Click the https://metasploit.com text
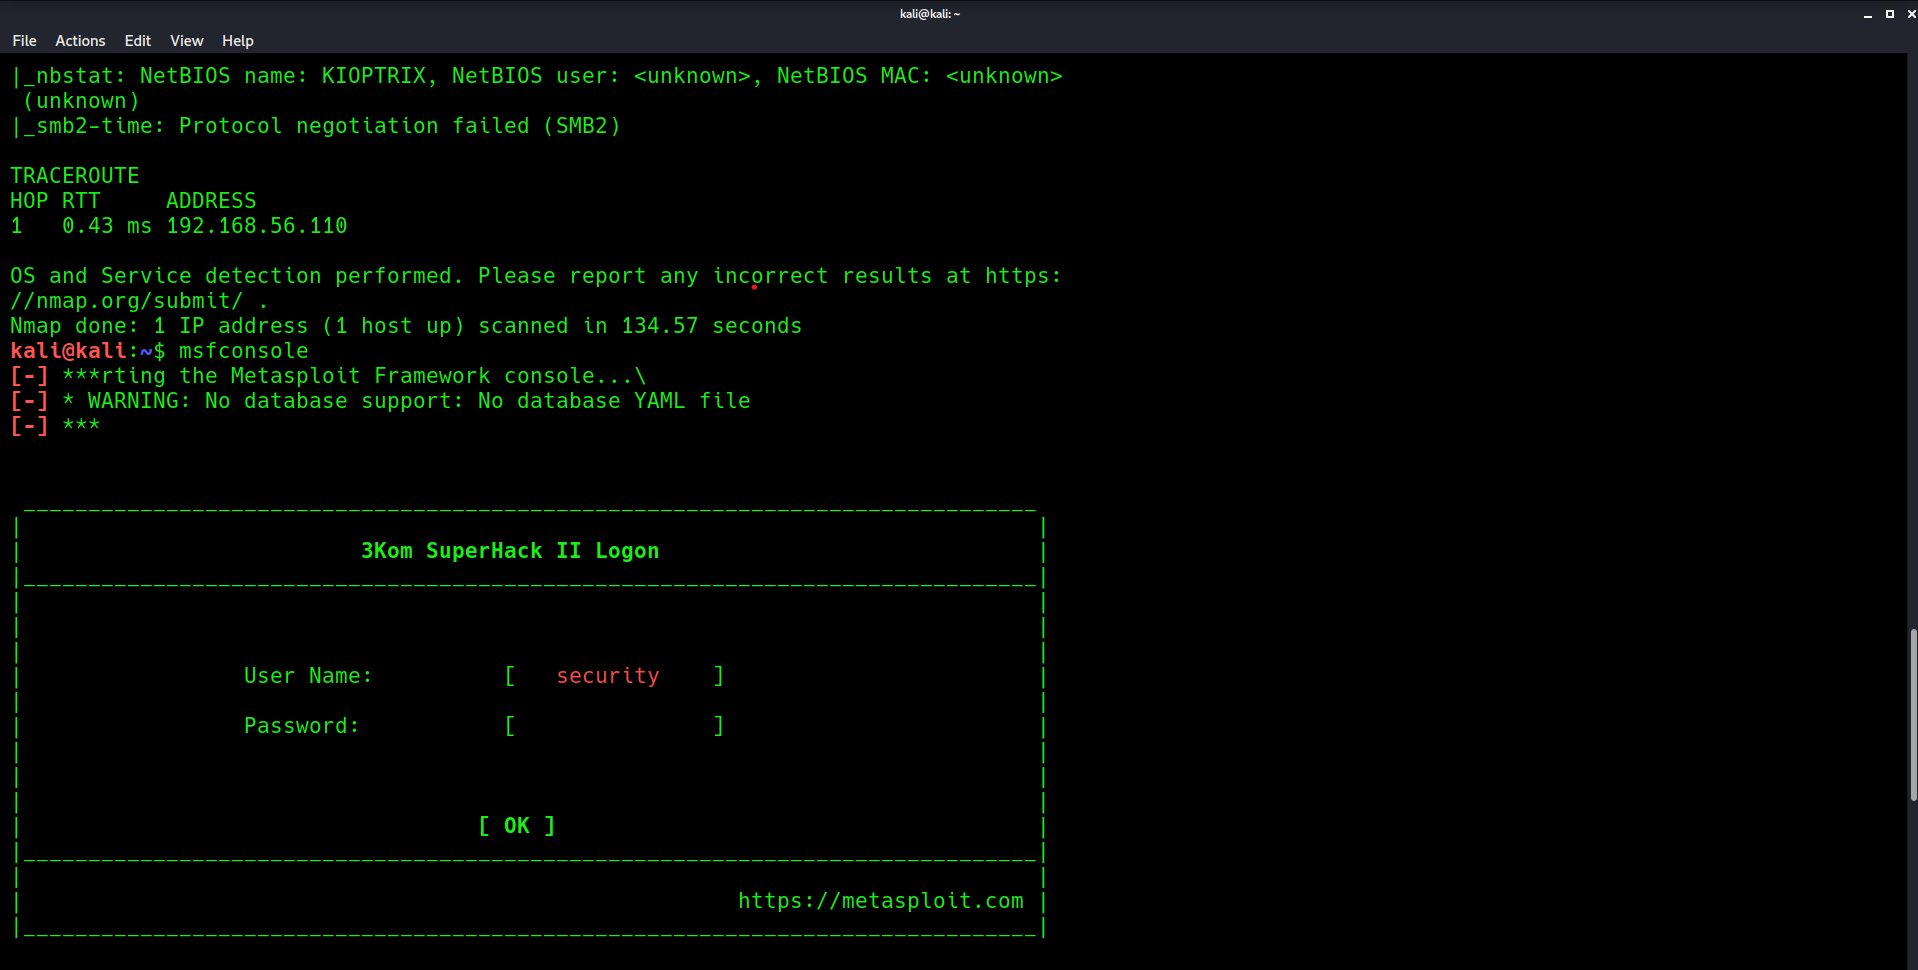 (880, 901)
